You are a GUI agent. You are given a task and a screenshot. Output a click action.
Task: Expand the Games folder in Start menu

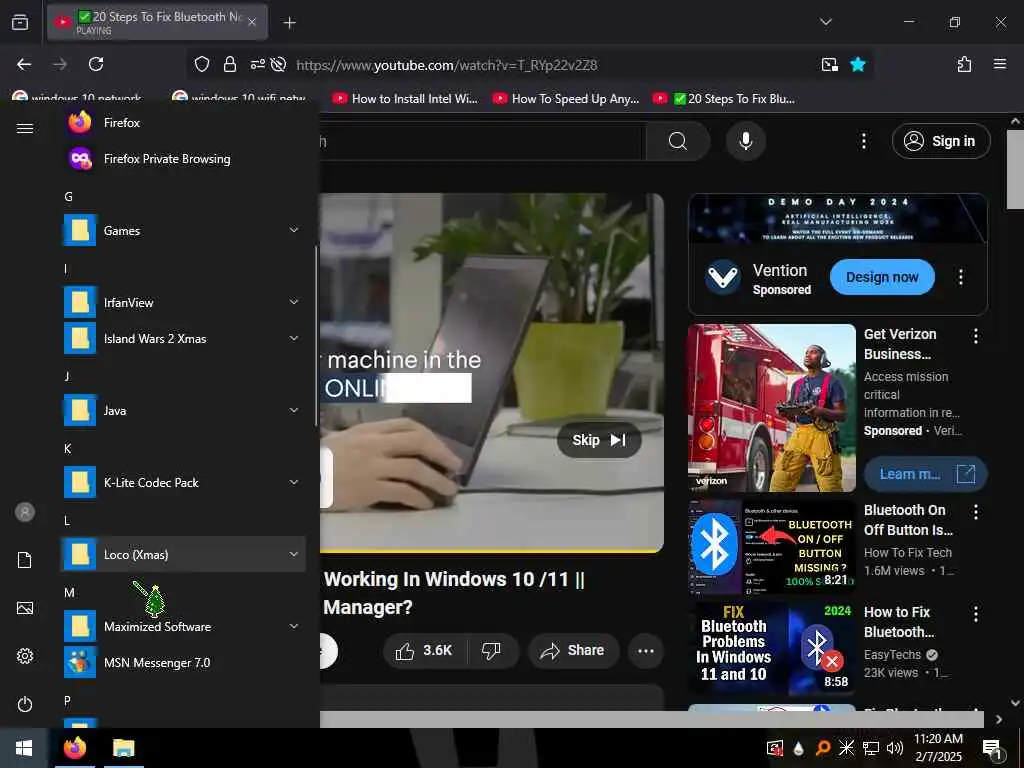pyautogui.click(x=184, y=231)
